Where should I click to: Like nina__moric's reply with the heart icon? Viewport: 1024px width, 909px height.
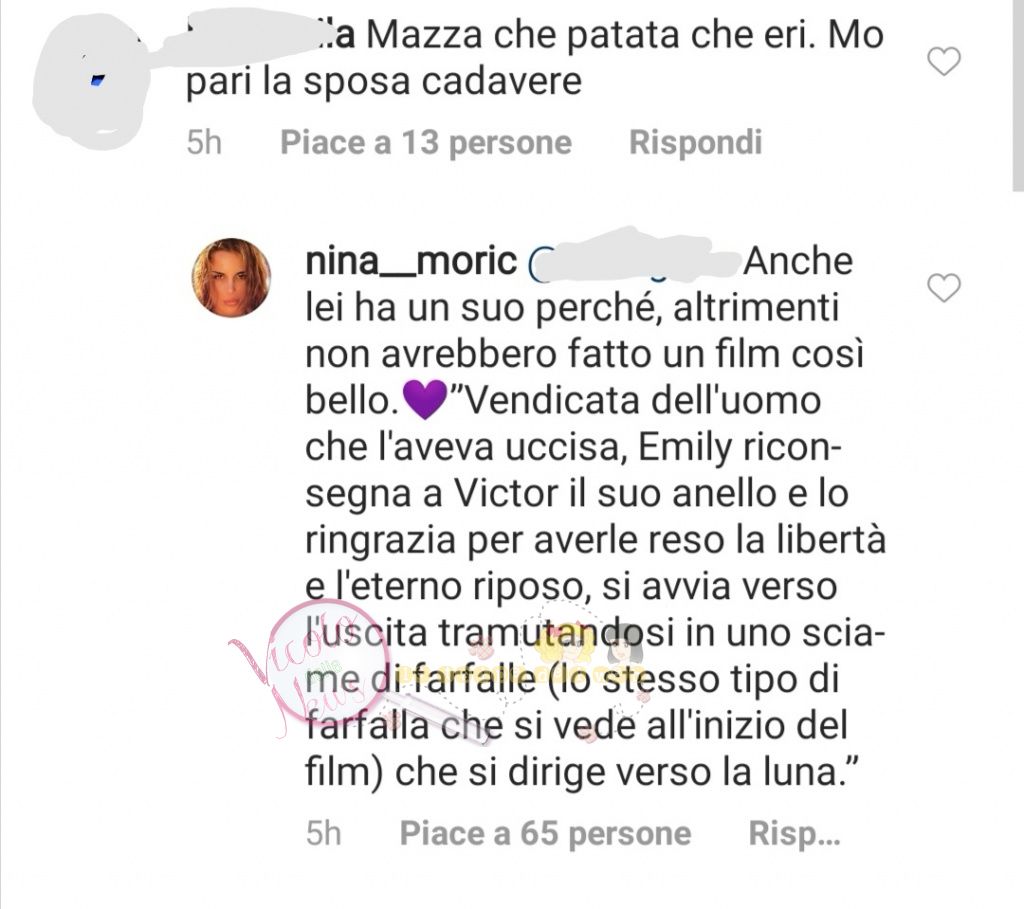pyautogui.click(x=944, y=289)
